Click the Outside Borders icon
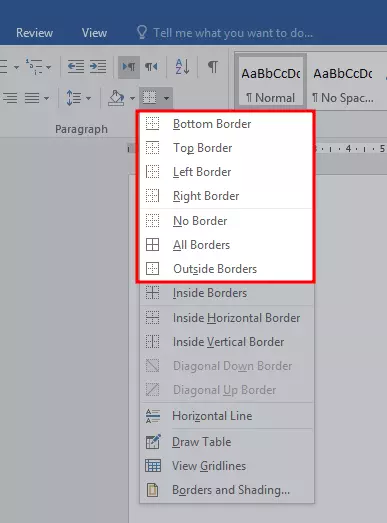Image resolution: width=387 pixels, height=523 pixels. [x=152, y=269]
